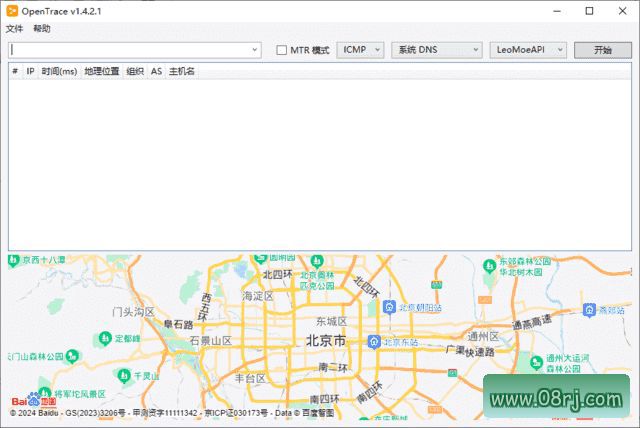Click the 通州区 label on map
The width and height of the screenshot is (640, 428).
[x=483, y=337]
